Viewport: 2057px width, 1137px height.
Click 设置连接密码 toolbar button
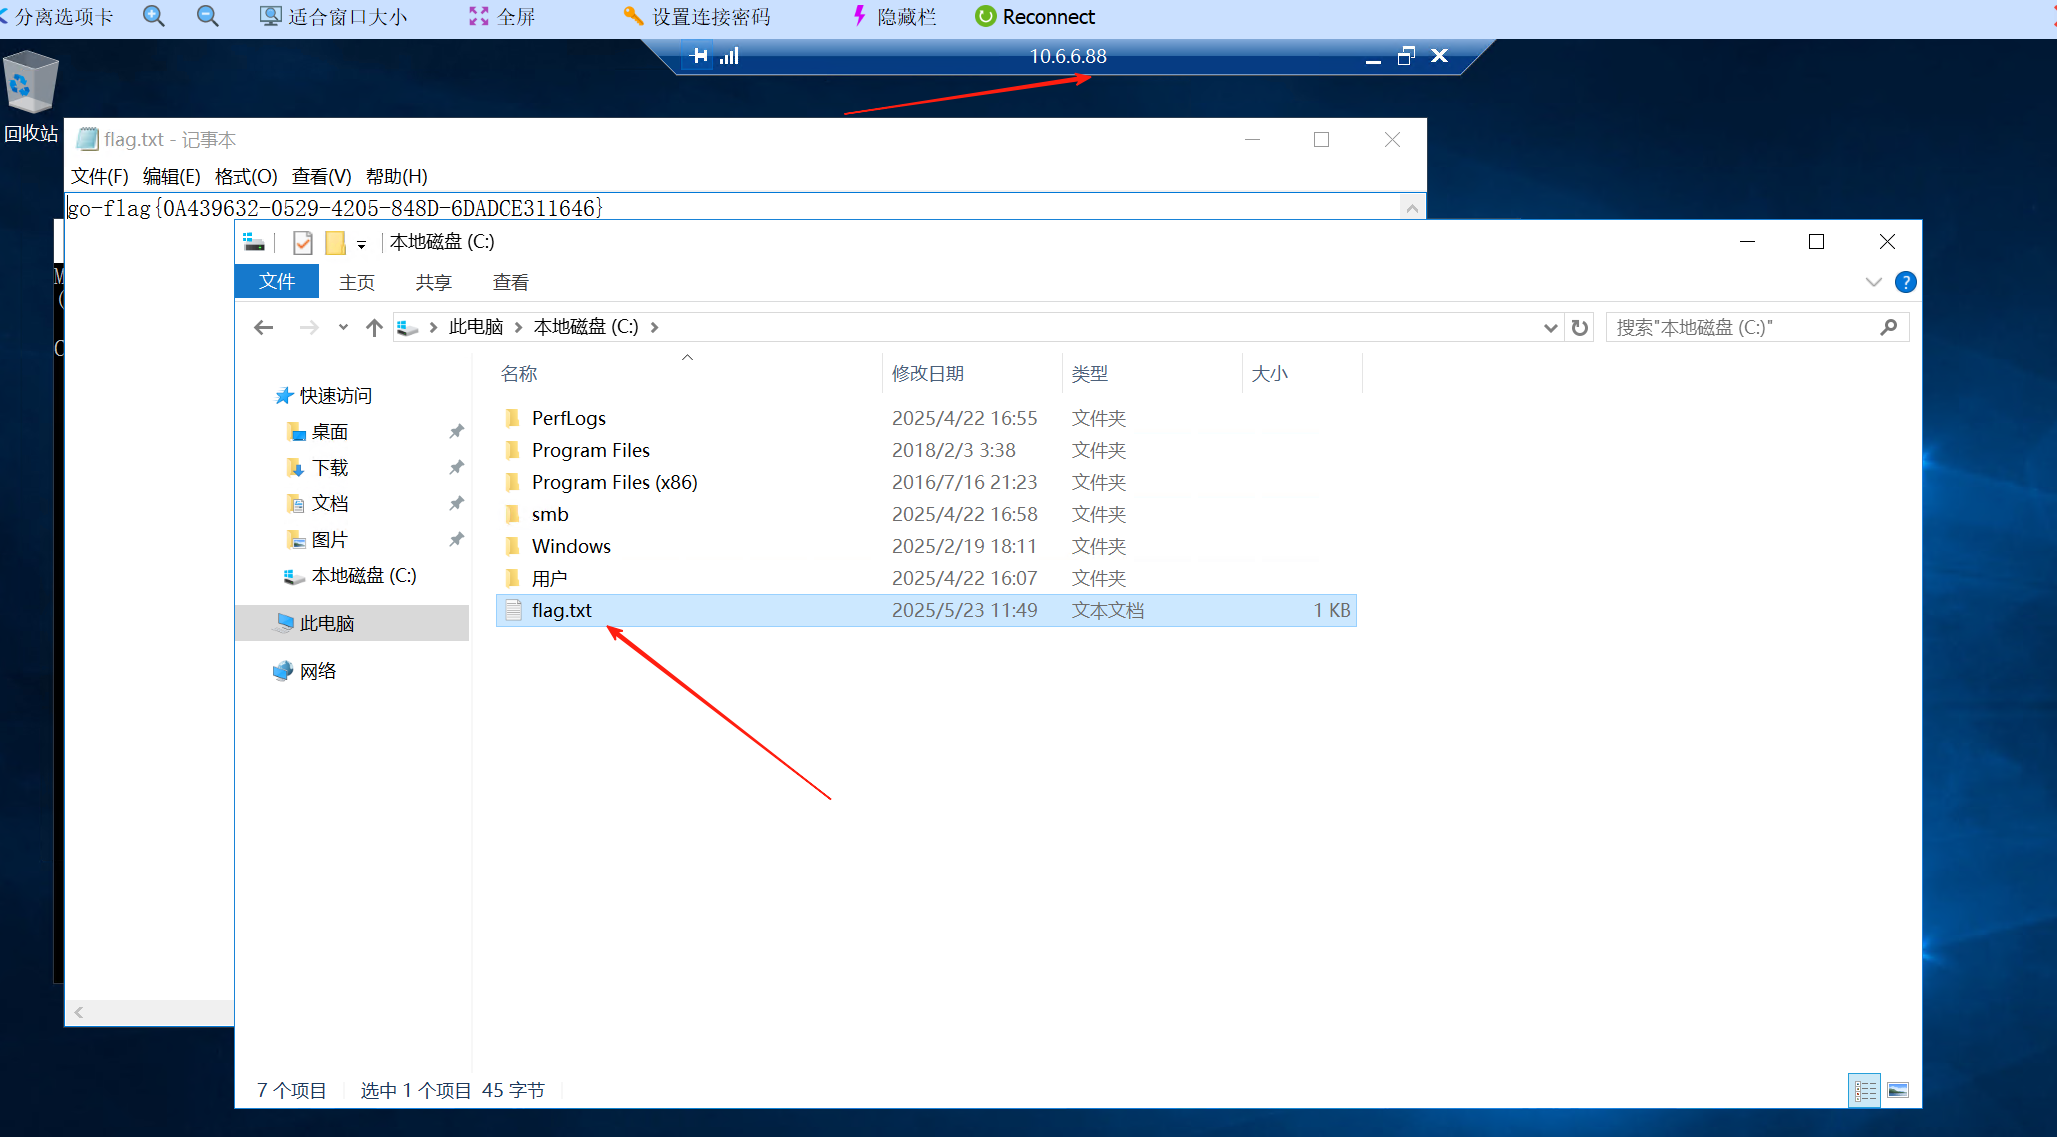coord(697,16)
